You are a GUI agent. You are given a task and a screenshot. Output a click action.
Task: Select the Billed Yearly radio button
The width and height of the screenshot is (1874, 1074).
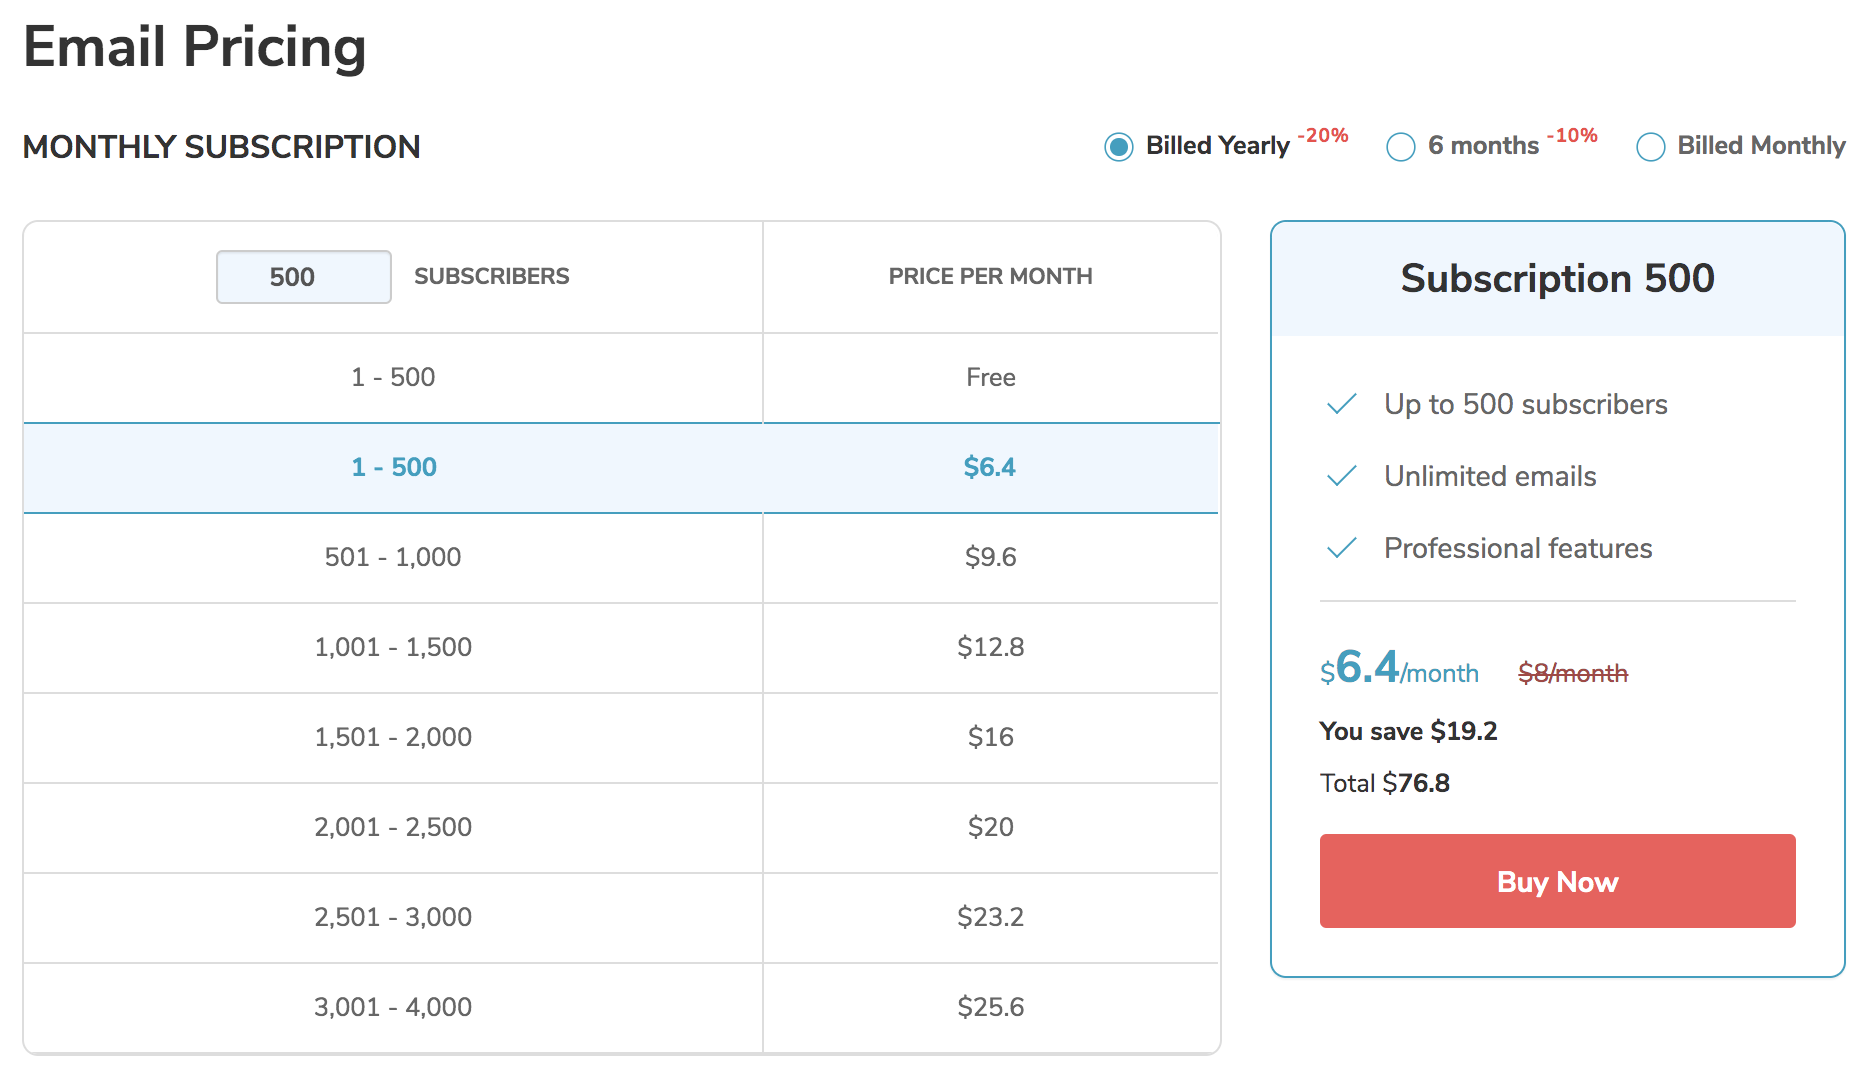1119,147
